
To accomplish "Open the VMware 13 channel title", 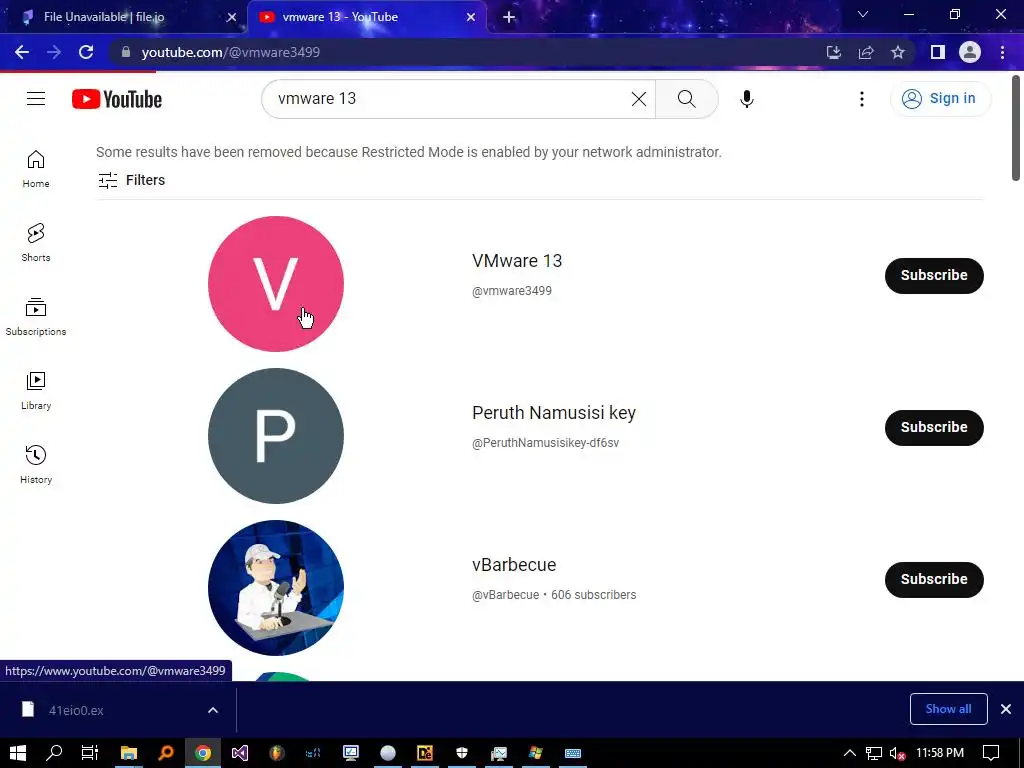I will point(517,261).
